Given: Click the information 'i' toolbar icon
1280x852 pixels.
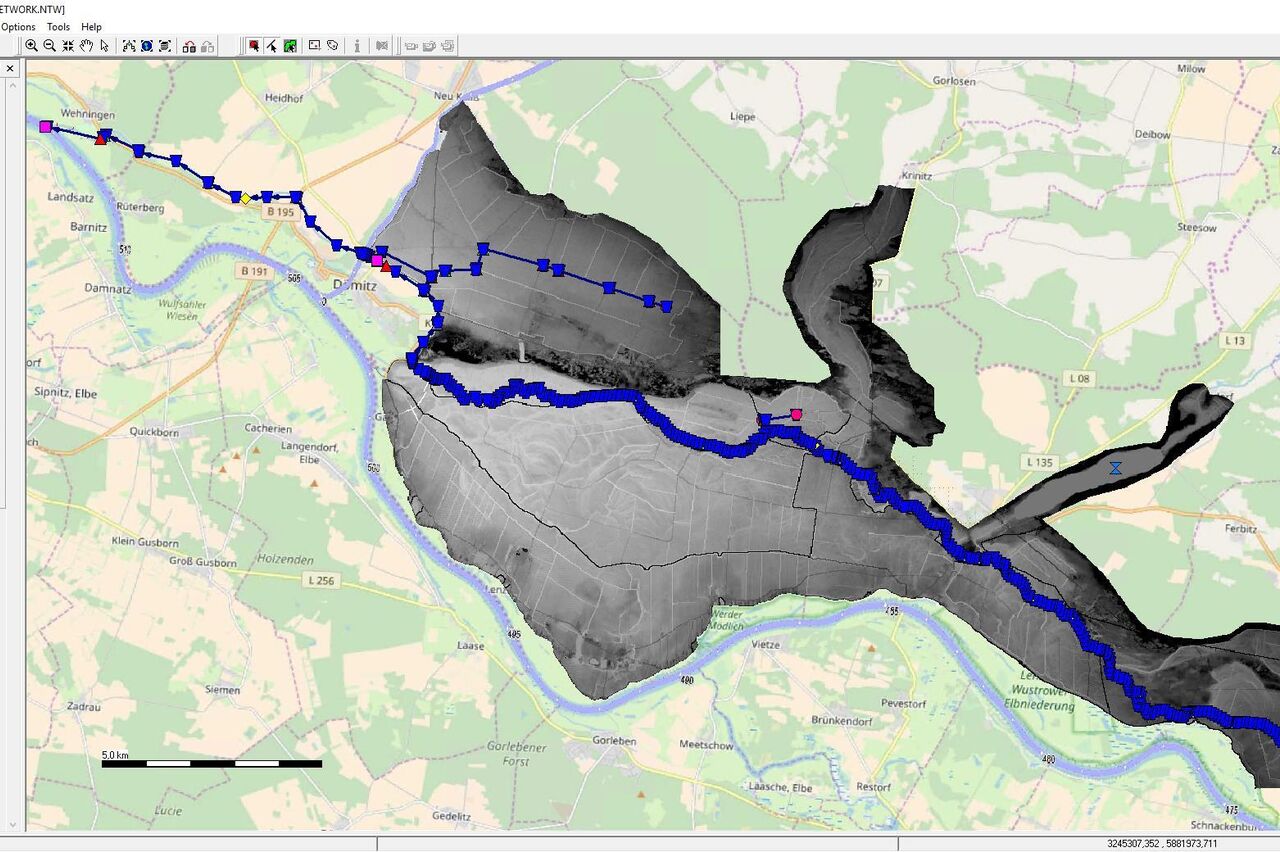Looking at the screenshot, I should [x=357, y=46].
